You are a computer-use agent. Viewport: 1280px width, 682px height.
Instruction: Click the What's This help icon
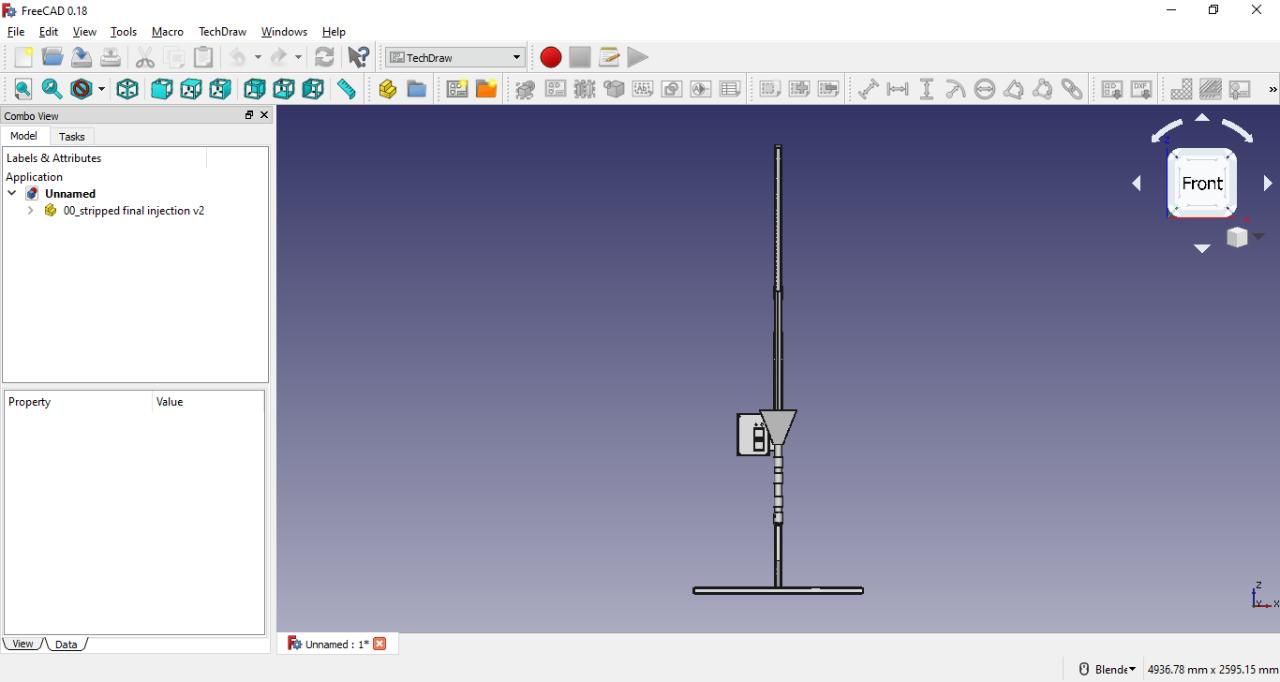[358, 57]
